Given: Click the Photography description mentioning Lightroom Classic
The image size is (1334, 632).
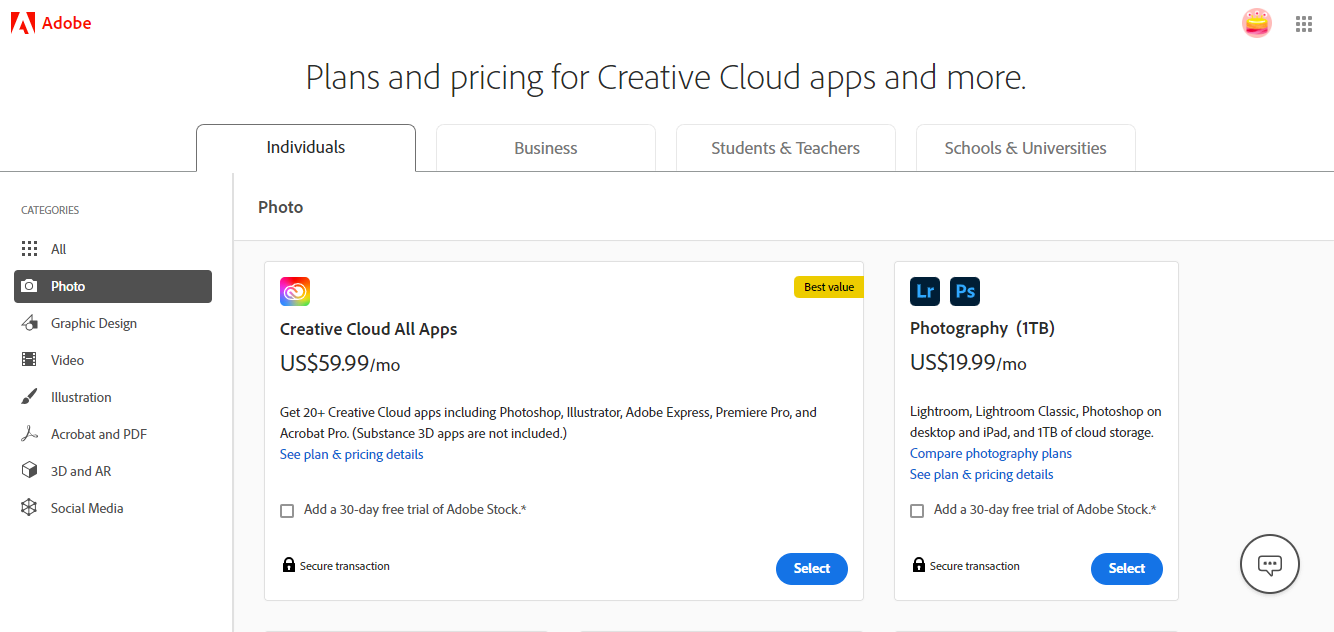Looking at the screenshot, I should coord(1036,422).
